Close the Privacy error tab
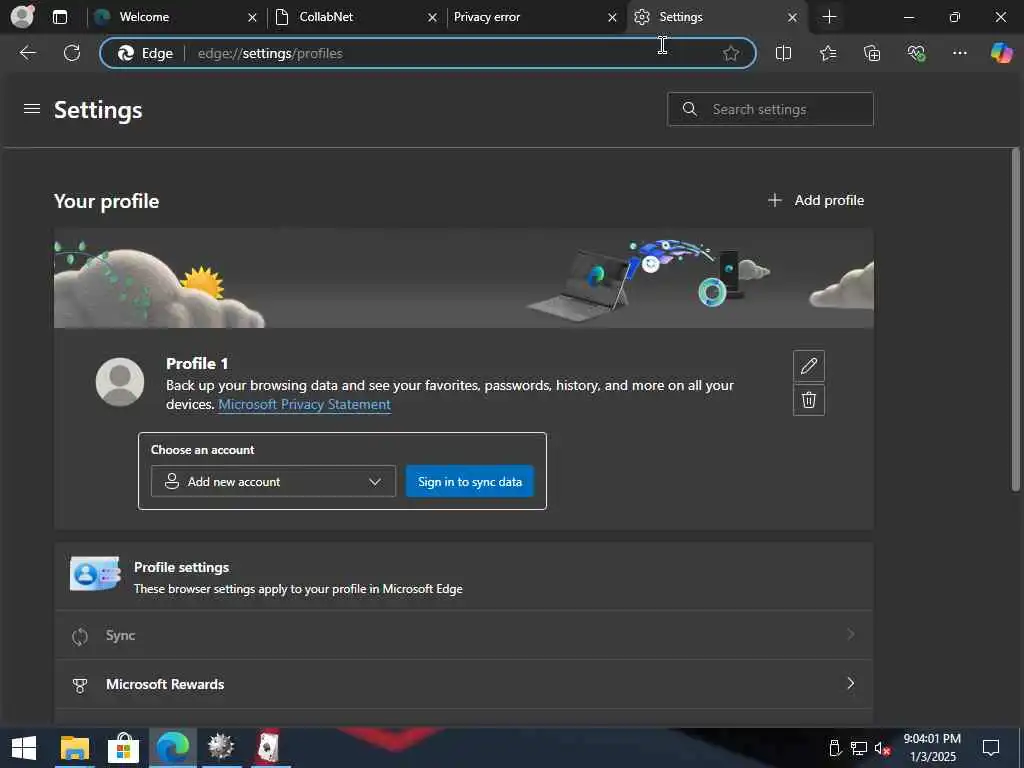 pos(612,18)
